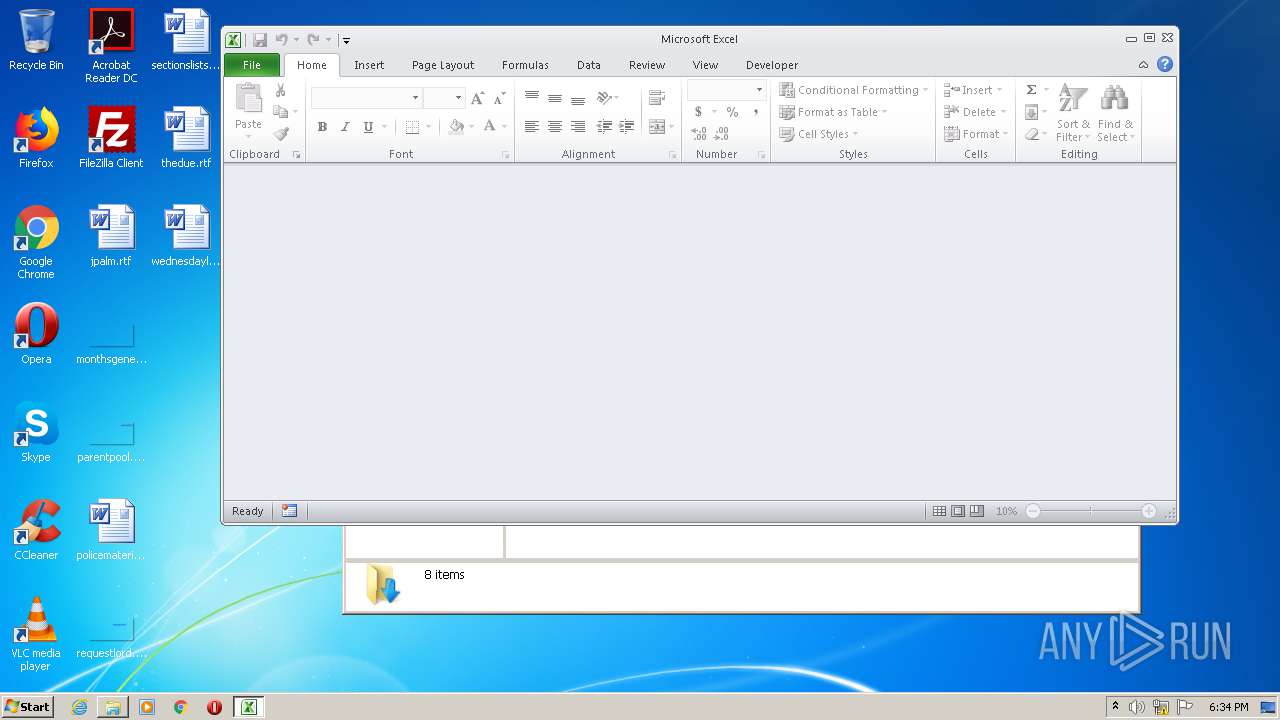Click the Cut scissors icon
This screenshot has height=720, width=1280.
coord(281,90)
